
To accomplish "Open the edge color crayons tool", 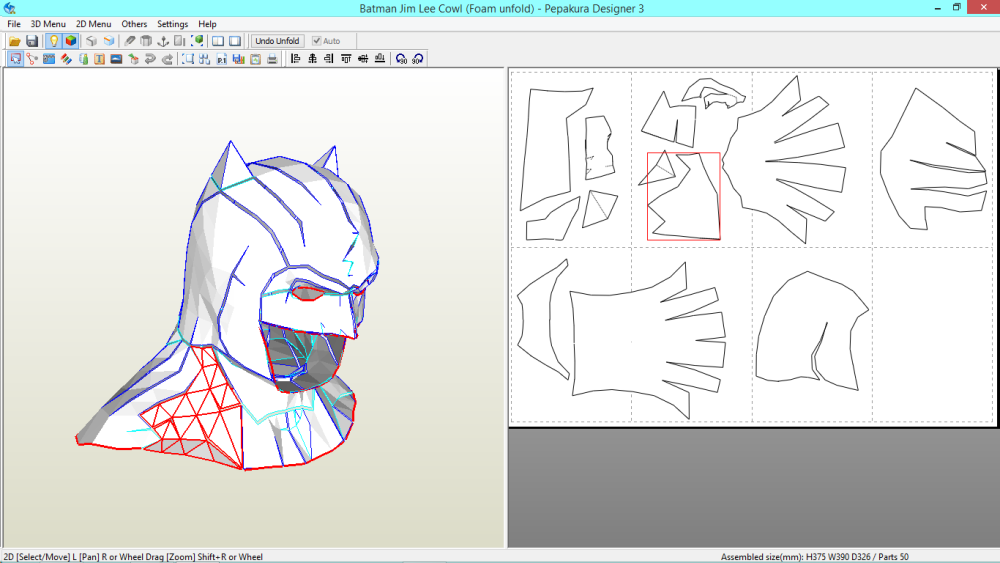I will pos(66,59).
